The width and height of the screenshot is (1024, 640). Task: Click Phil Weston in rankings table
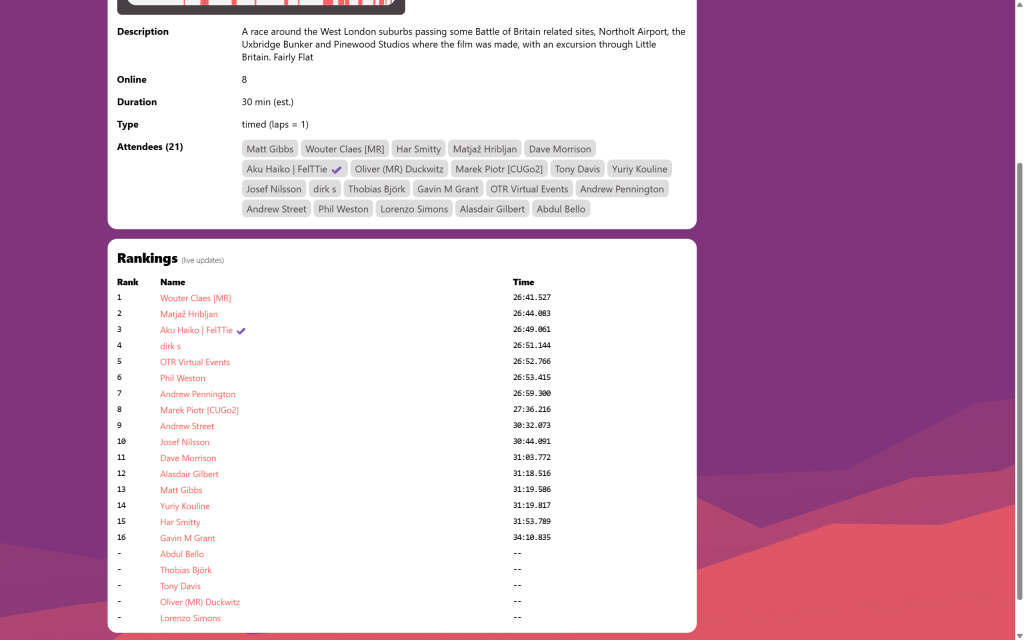(x=182, y=378)
